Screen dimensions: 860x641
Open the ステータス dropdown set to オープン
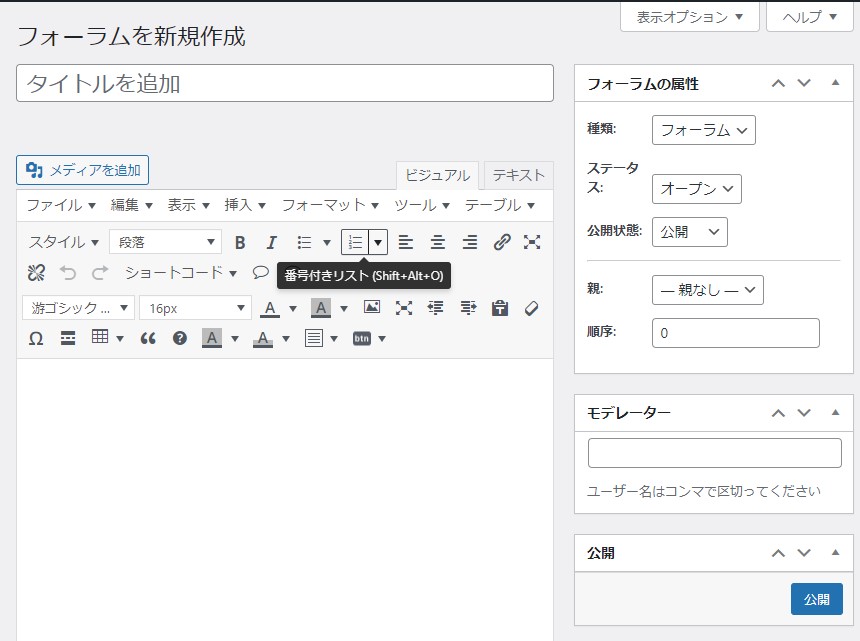tap(696, 189)
